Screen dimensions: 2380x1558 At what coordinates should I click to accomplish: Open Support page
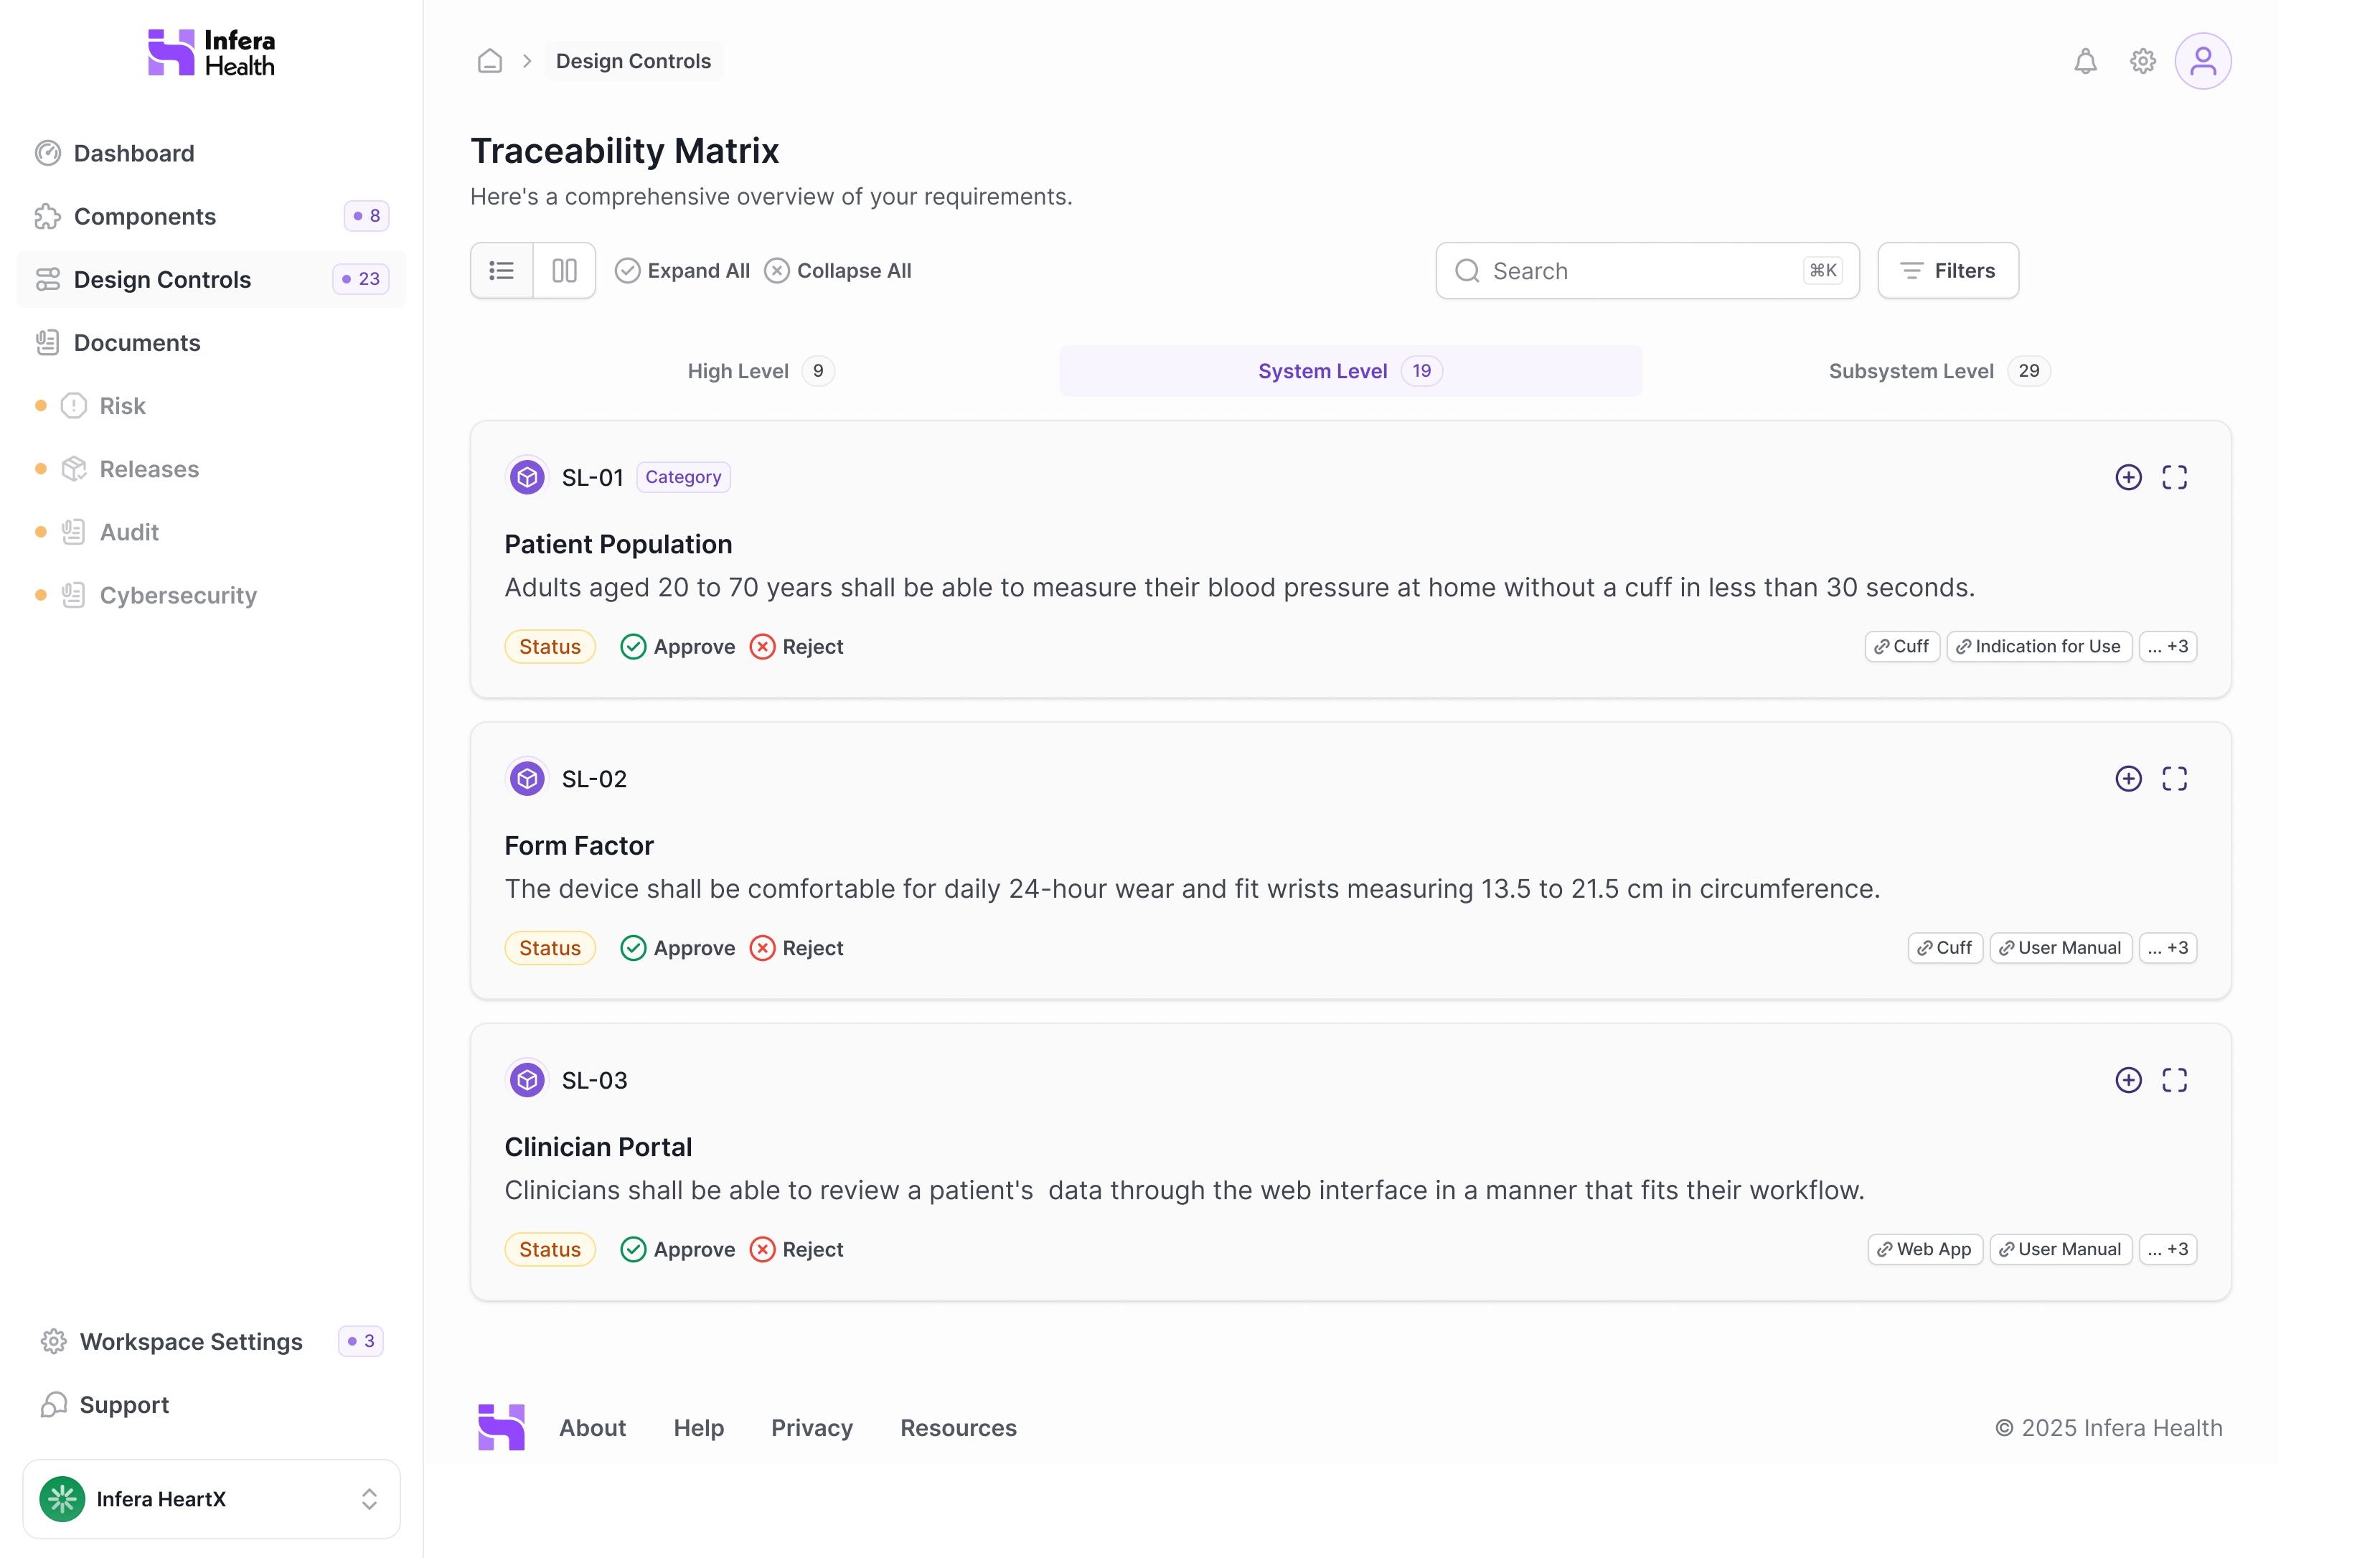(x=211, y=1404)
